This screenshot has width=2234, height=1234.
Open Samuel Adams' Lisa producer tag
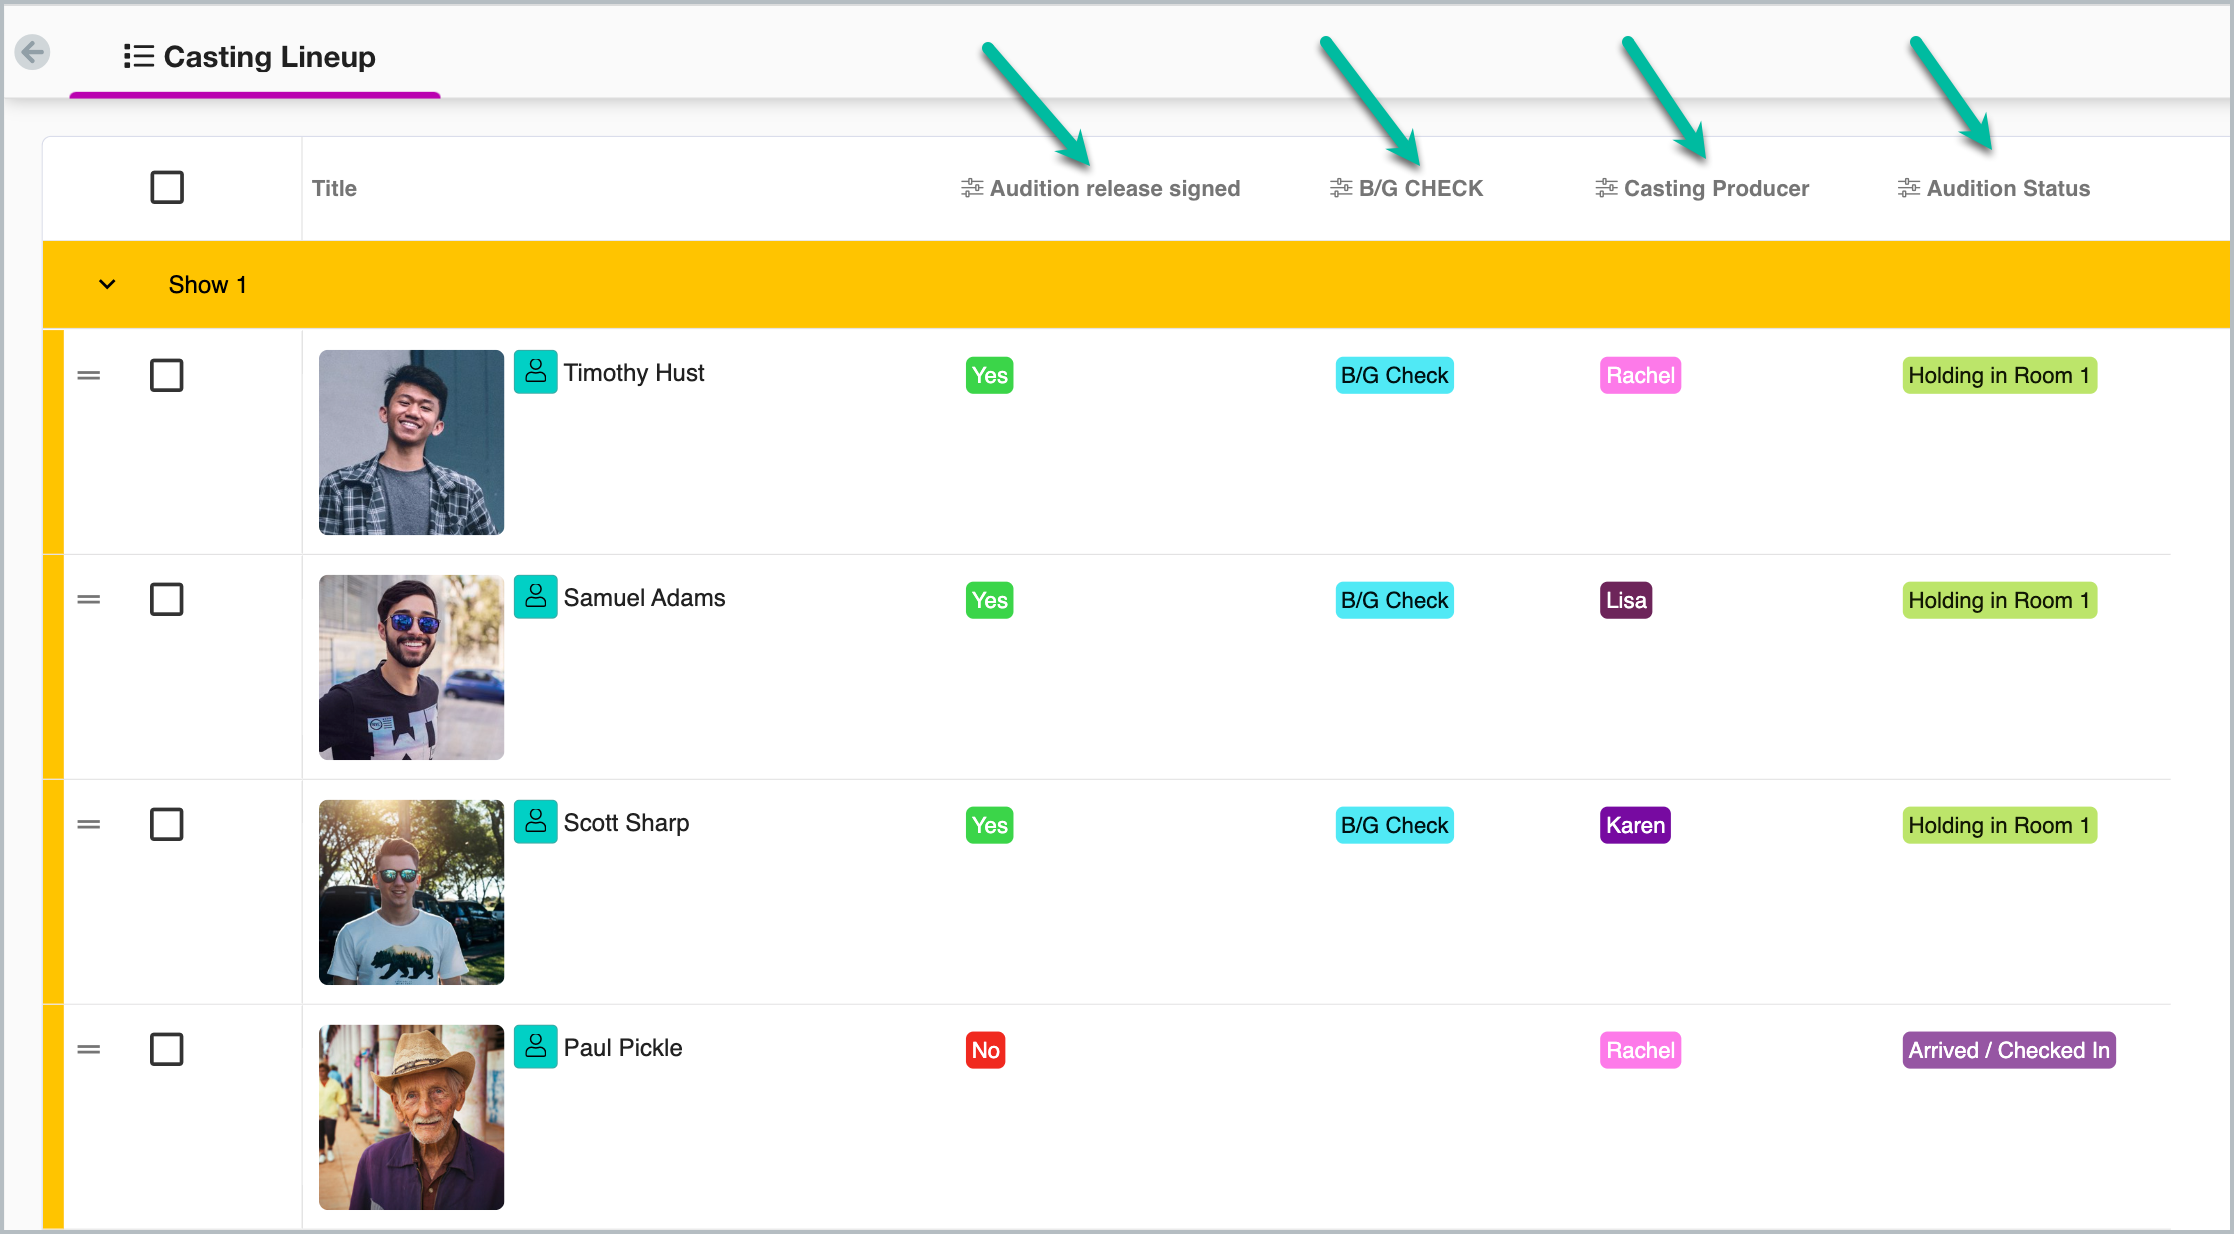tap(1625, 600)
